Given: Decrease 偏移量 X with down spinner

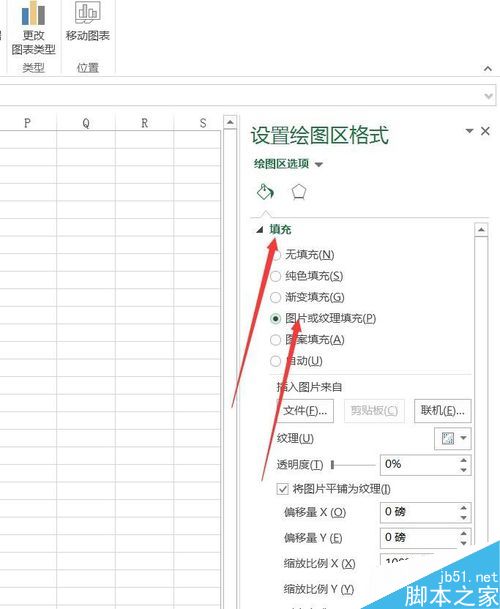Looking at the screenshot, I should (463, 517).
